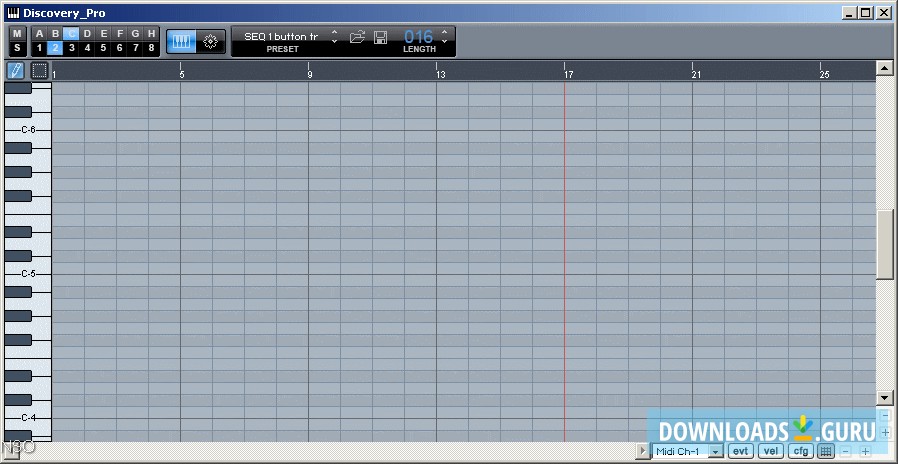Viewport: 898px width, 464px height.
Task: Click the dropdown arrow beside Midi Ch-1
Action: point(715,451)
